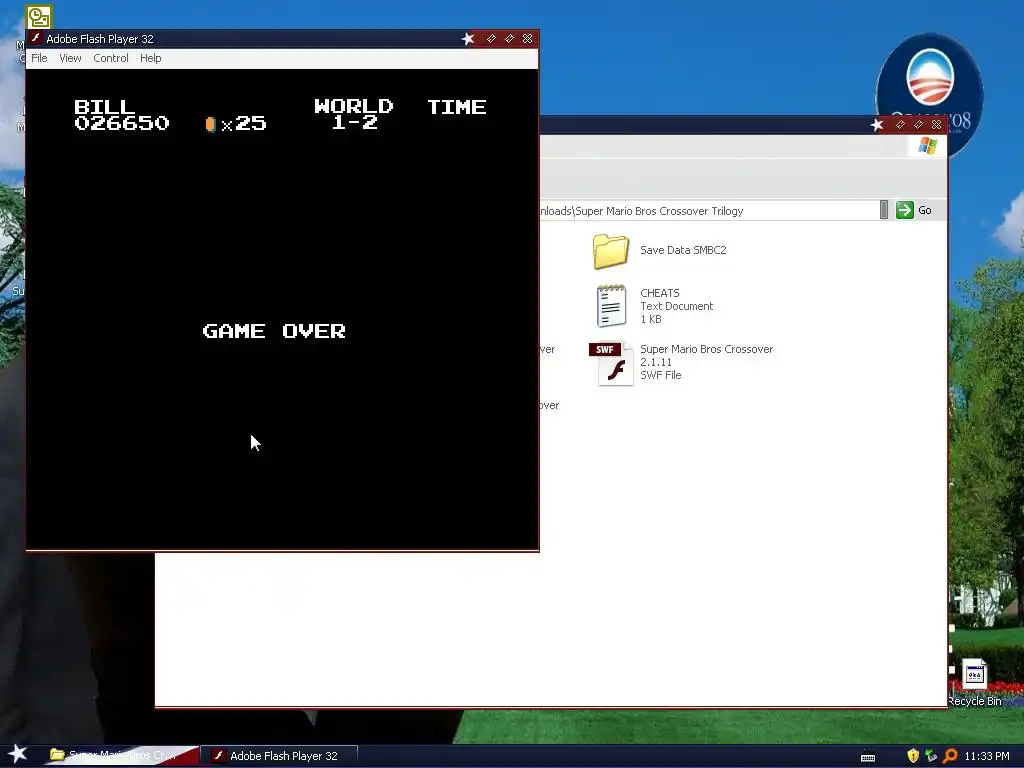Click the coin icon beside x25
The image size is (1024, 768).
pos(210,124)
